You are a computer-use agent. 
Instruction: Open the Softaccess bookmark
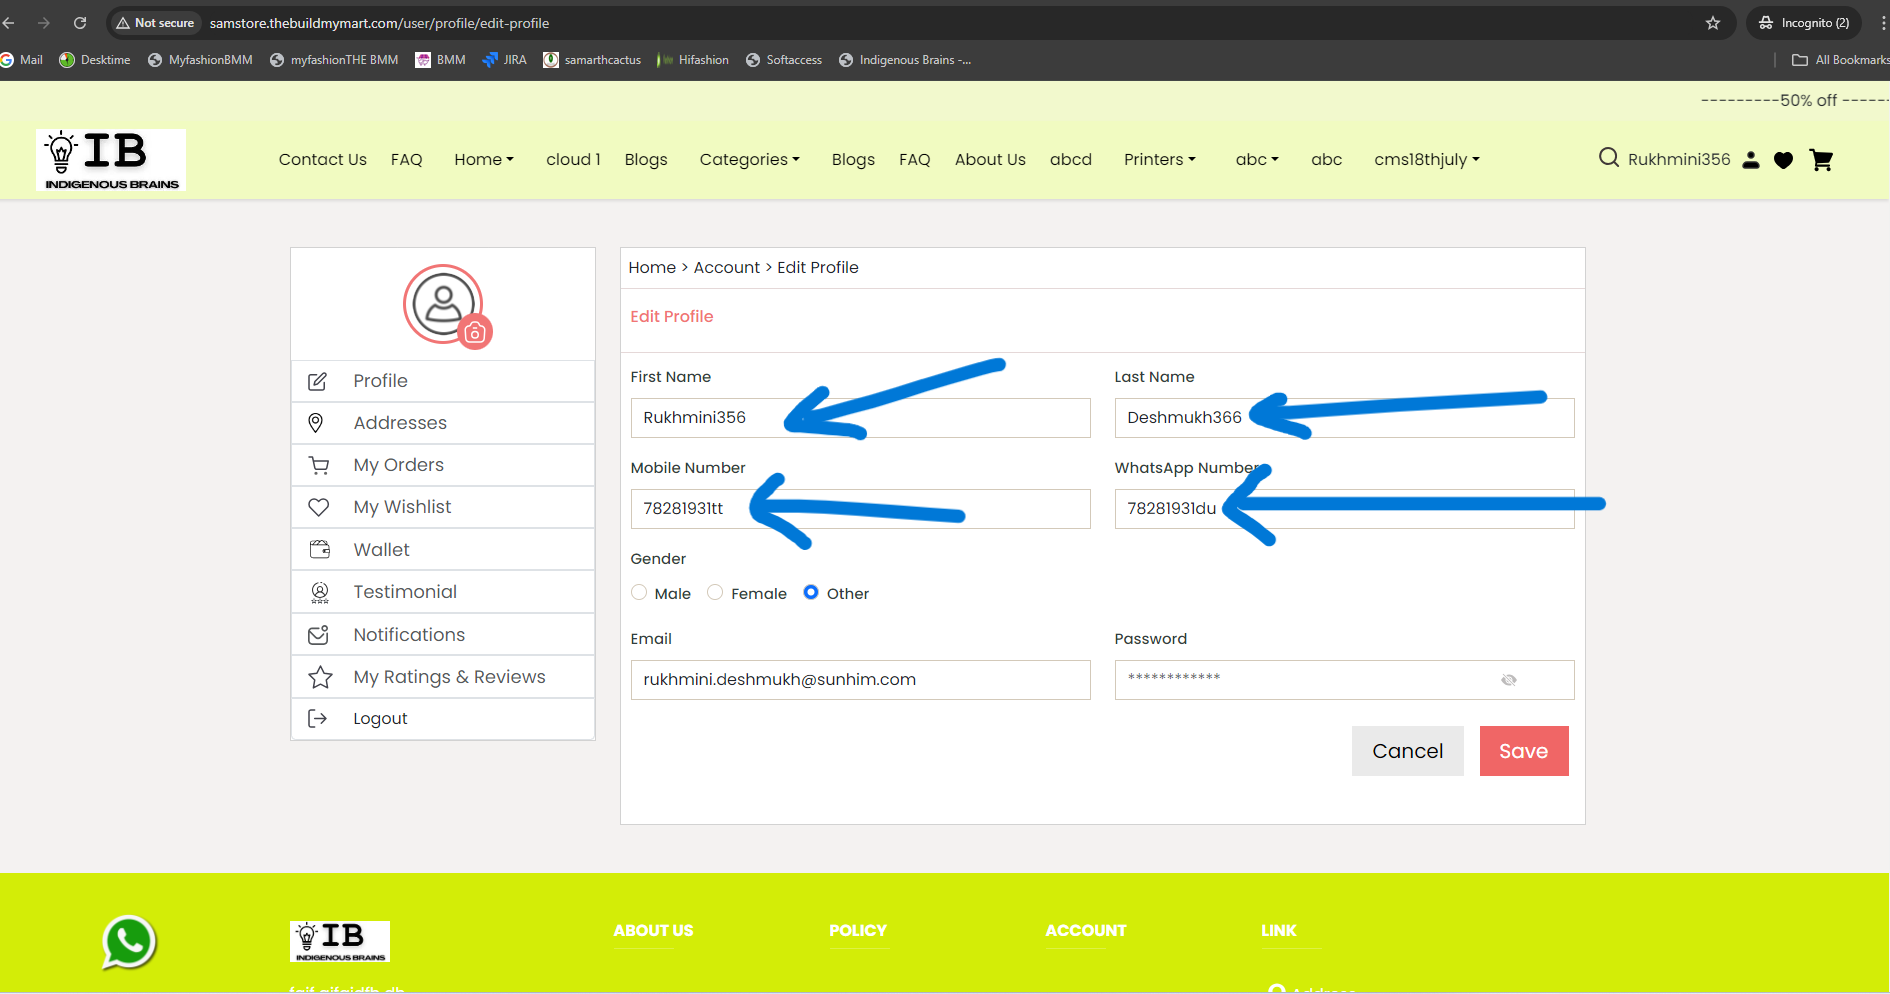(784, 60)
